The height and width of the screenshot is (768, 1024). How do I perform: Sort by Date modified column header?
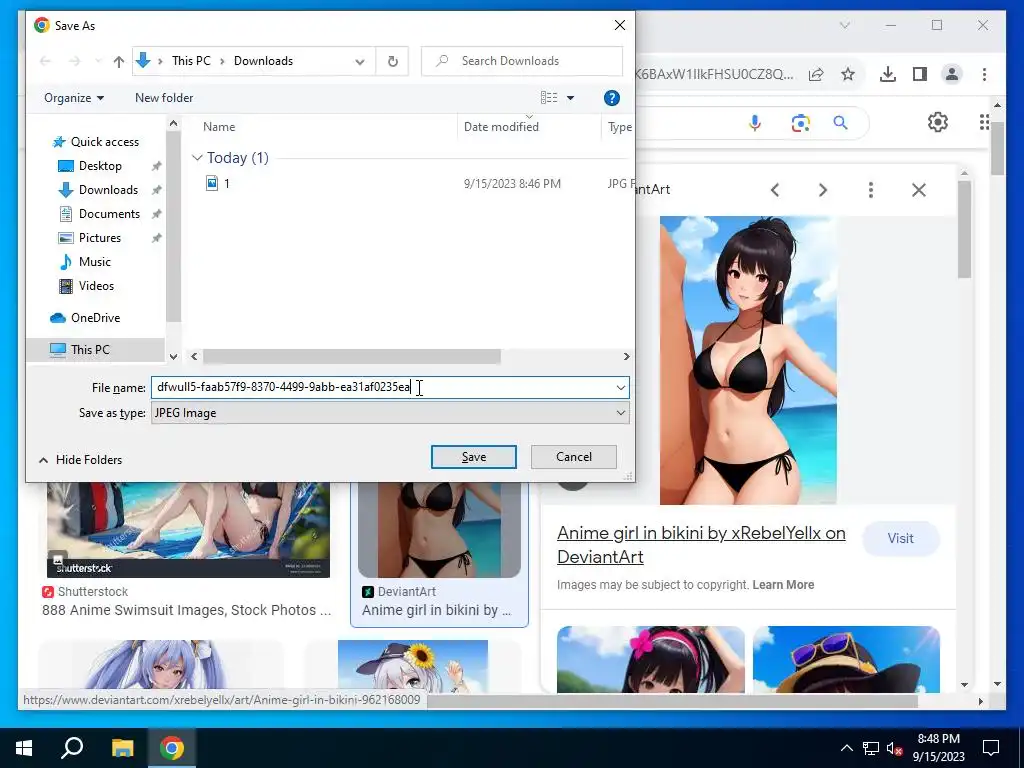tap(501, 127)
